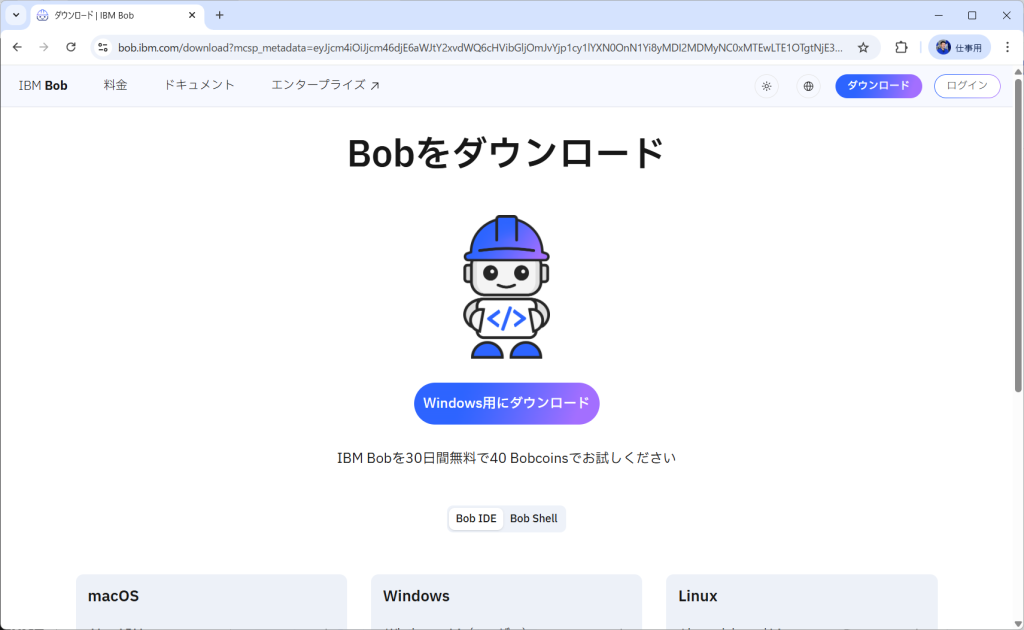1024x630 pixels.
Task: Close the ダウンロード | IBM Bob tab
Action: pos(192,15)
